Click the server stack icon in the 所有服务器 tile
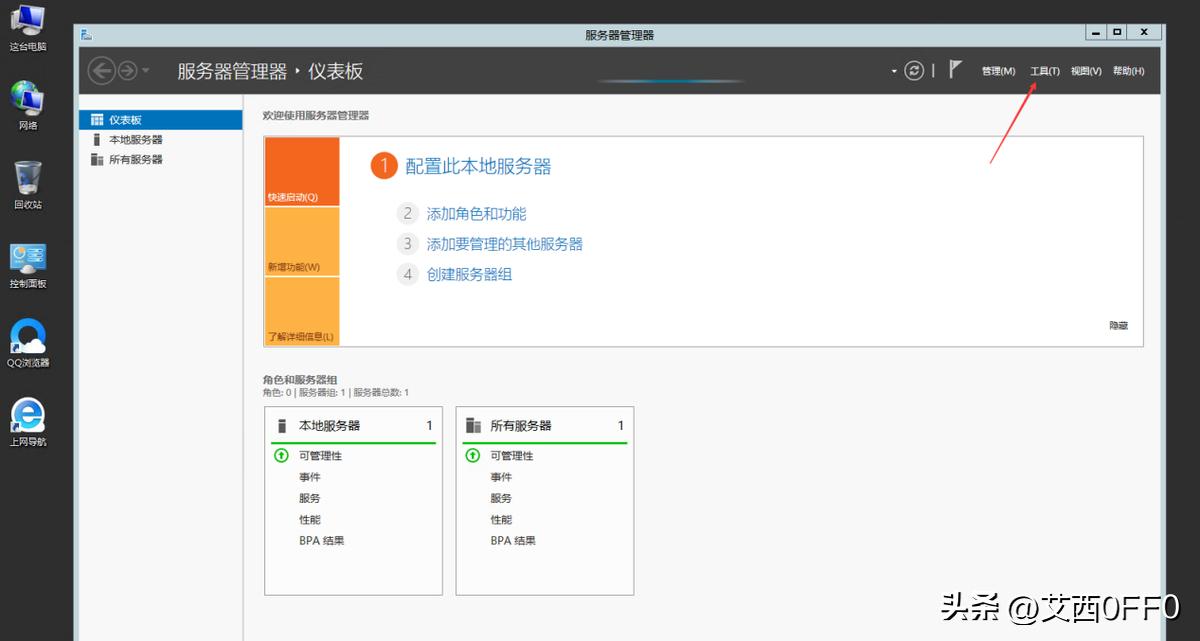This screenshot has height=641, width=1200. (472, 424)
